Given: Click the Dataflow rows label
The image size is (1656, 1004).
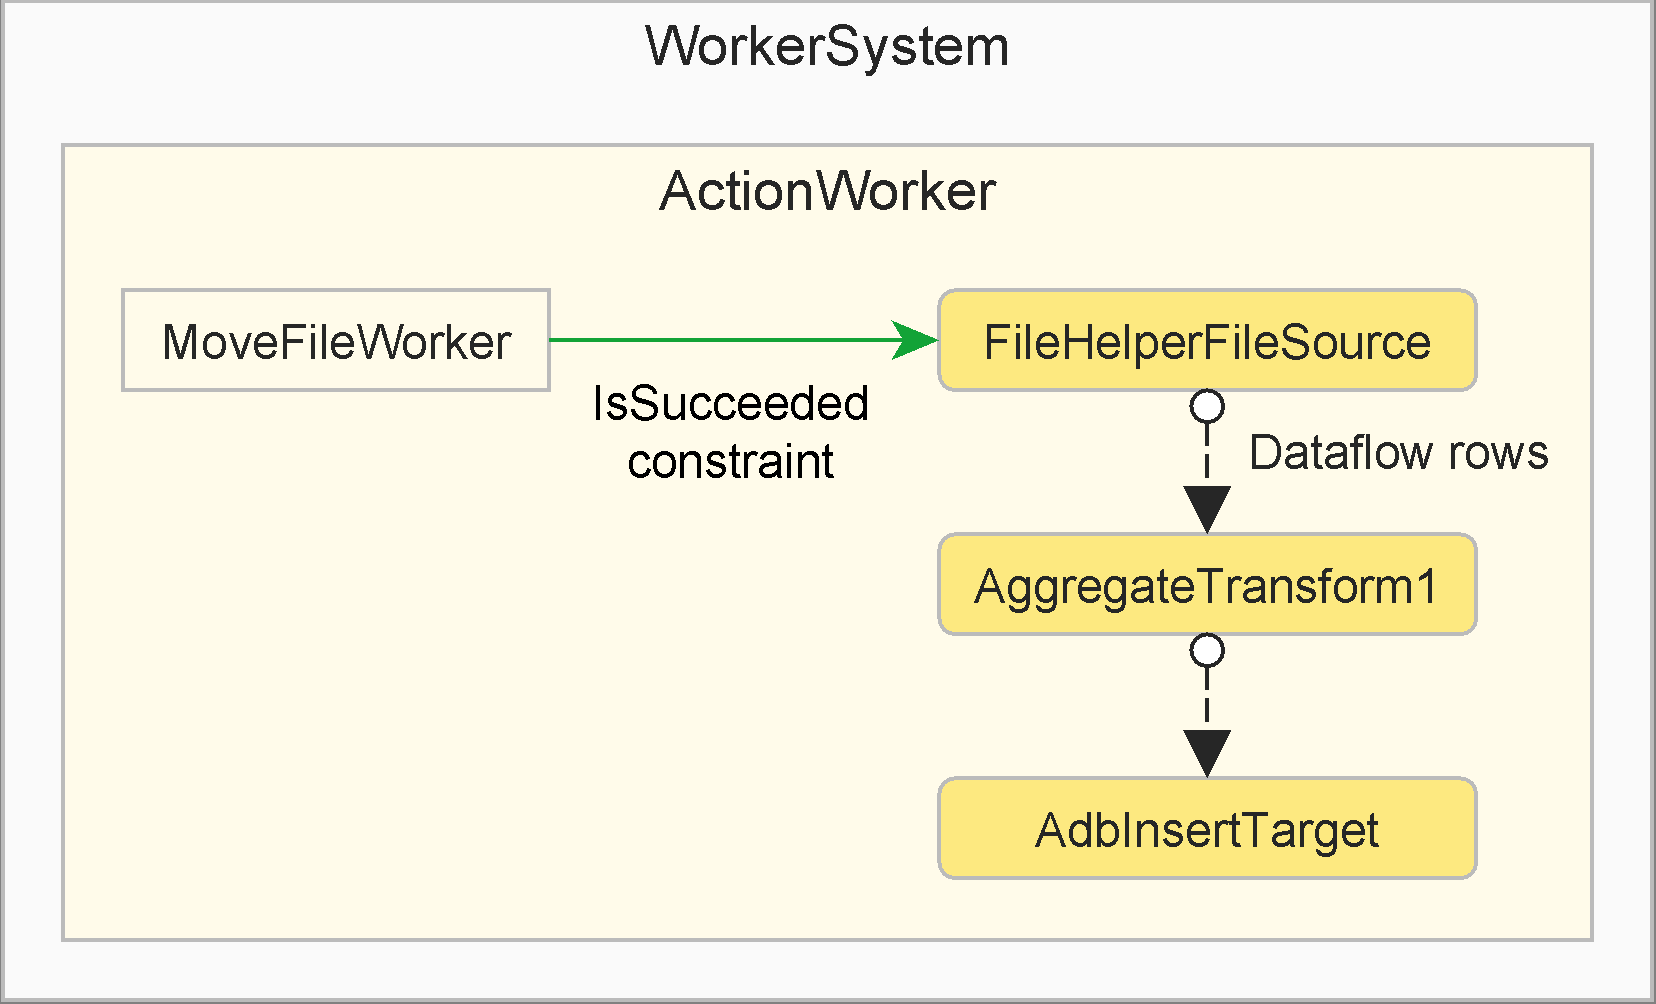Looking at the screenshot, I should [1398, 452].
